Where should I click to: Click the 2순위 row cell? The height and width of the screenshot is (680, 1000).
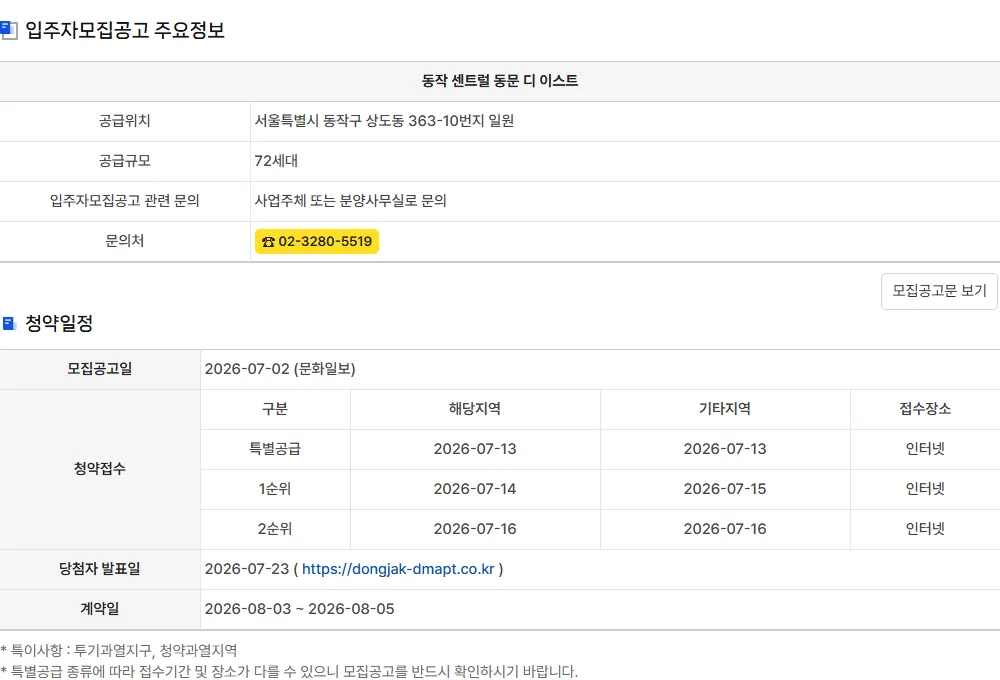(x=275, y=529)
